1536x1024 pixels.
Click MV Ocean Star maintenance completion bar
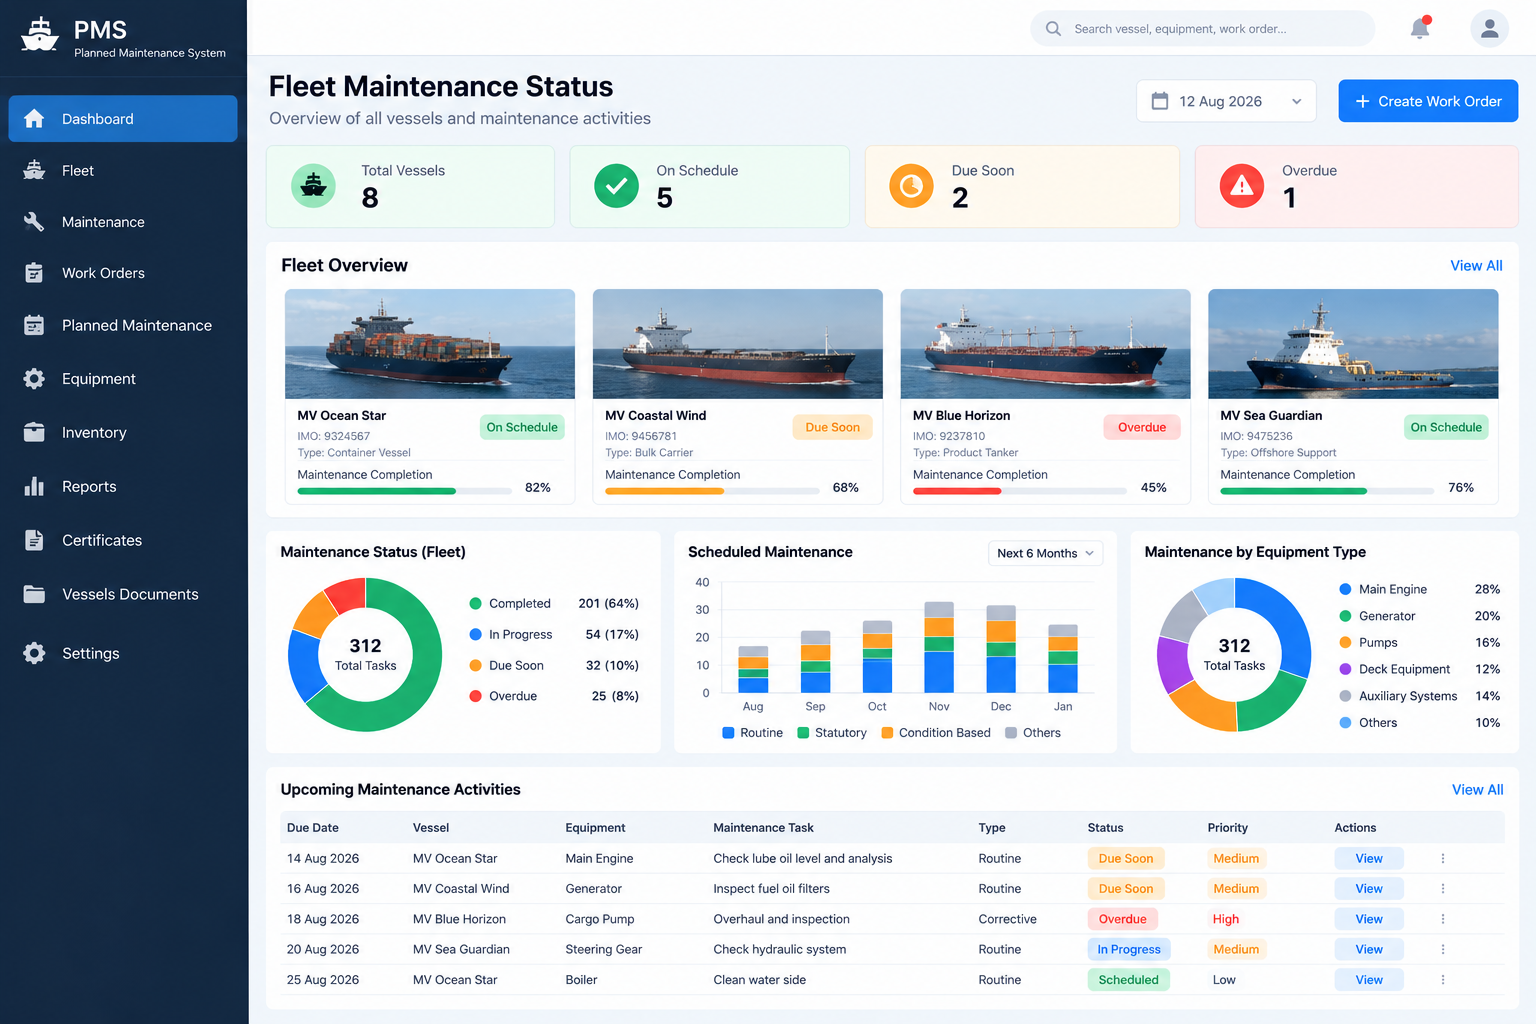click(x=405, y=491)
